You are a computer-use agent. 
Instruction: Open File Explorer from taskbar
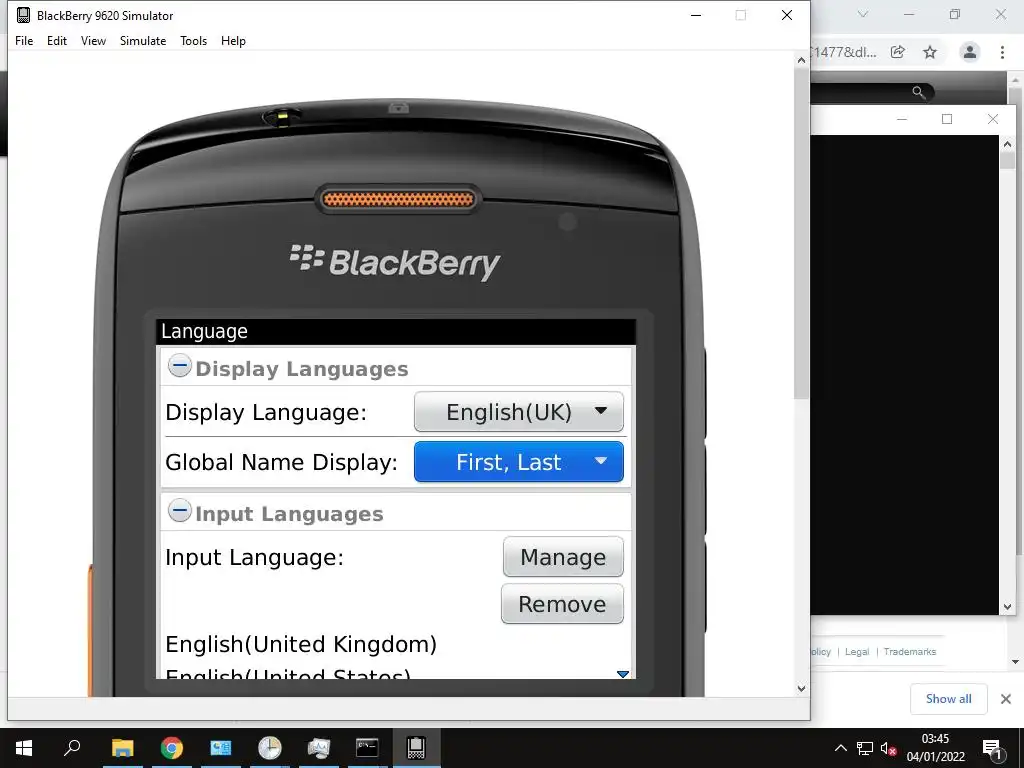click(x=122, y=748)
